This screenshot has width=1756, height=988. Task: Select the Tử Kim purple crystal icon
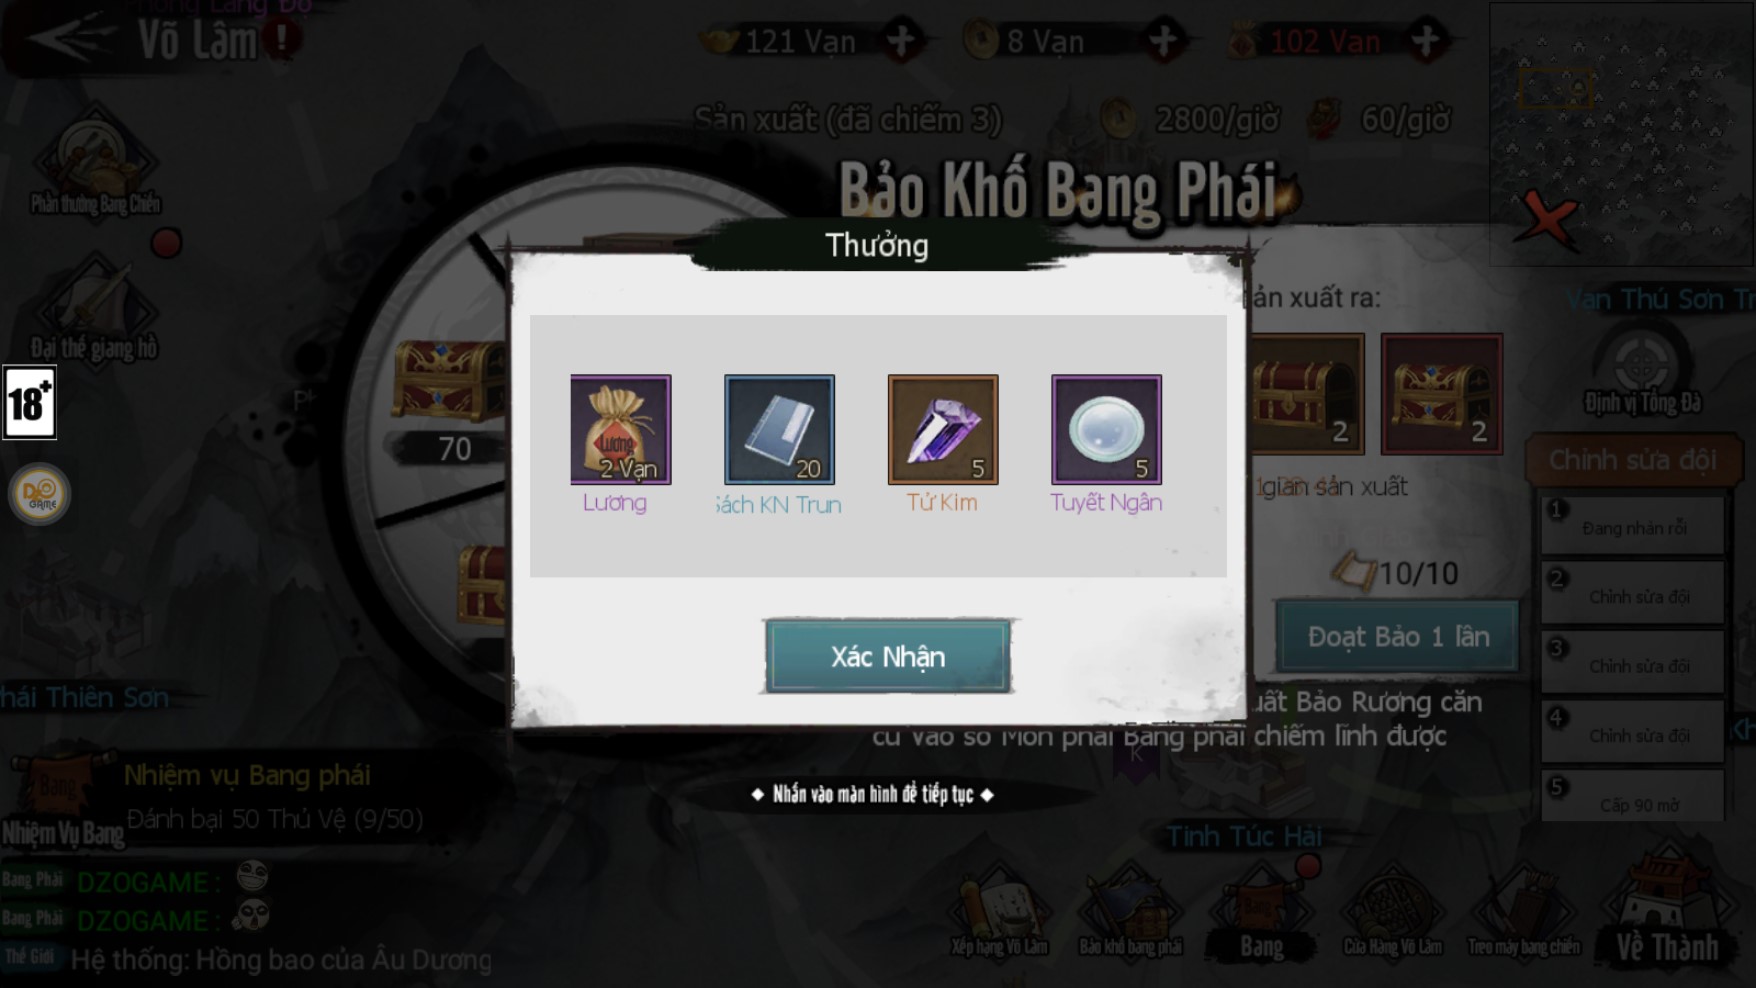coord(942,430)
